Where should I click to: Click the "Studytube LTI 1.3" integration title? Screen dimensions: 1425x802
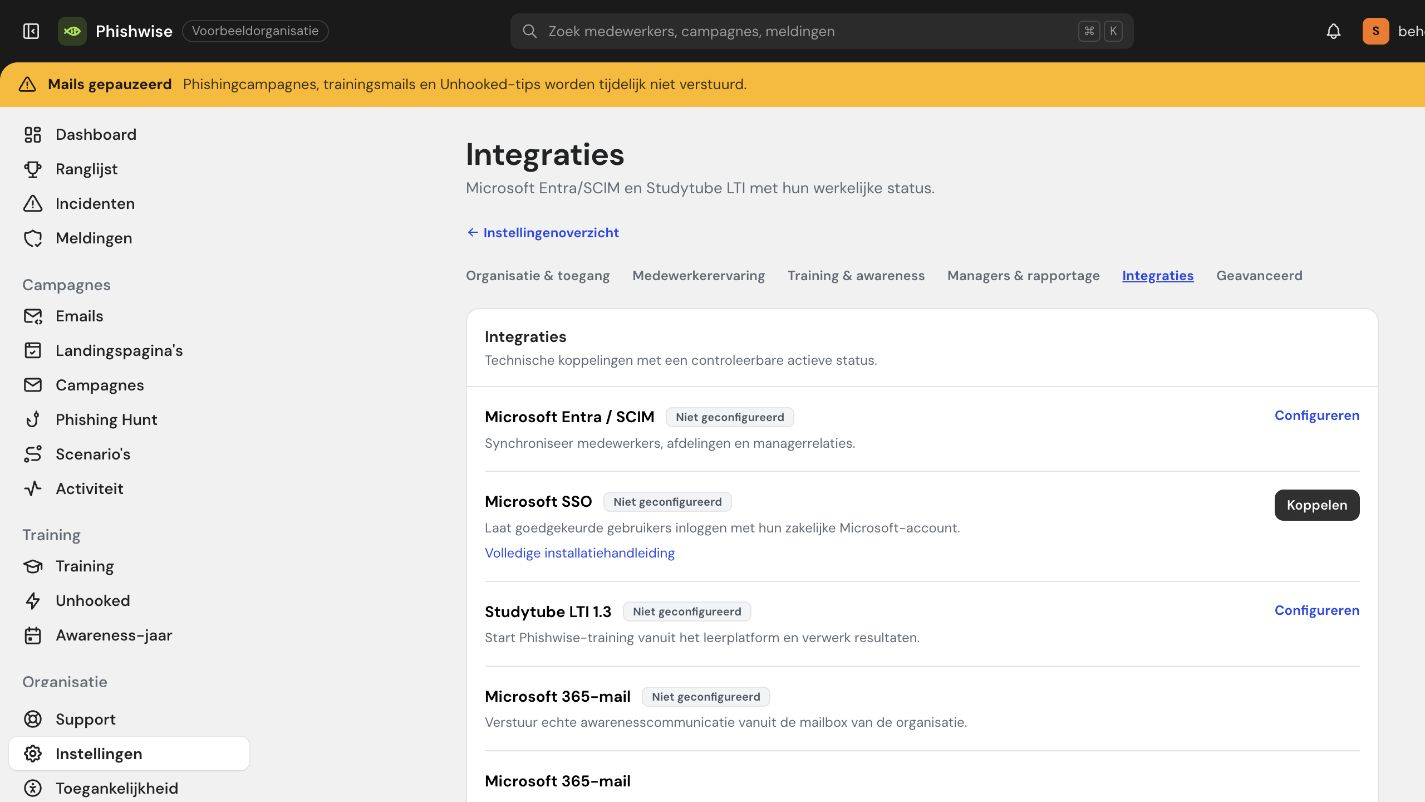[x=548, y=612]
